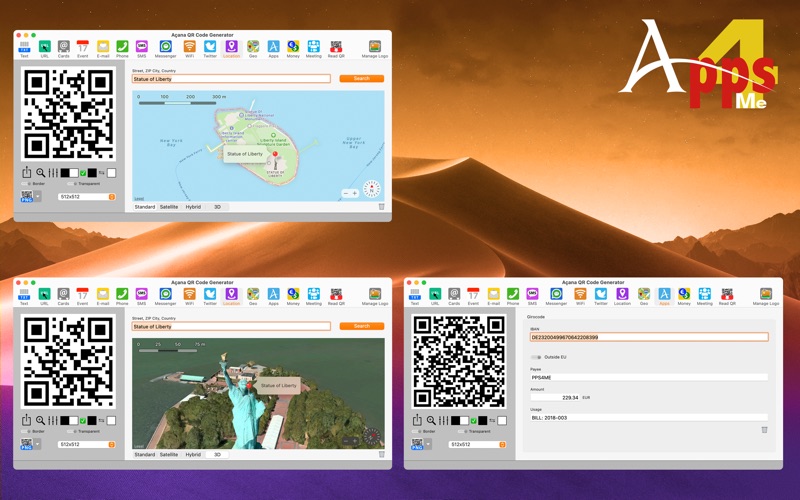The height and width of the screenshot is (500, 800).
Task: Open 512x512 size dropdown in the 3D view window
Action: tap(87, 444)
